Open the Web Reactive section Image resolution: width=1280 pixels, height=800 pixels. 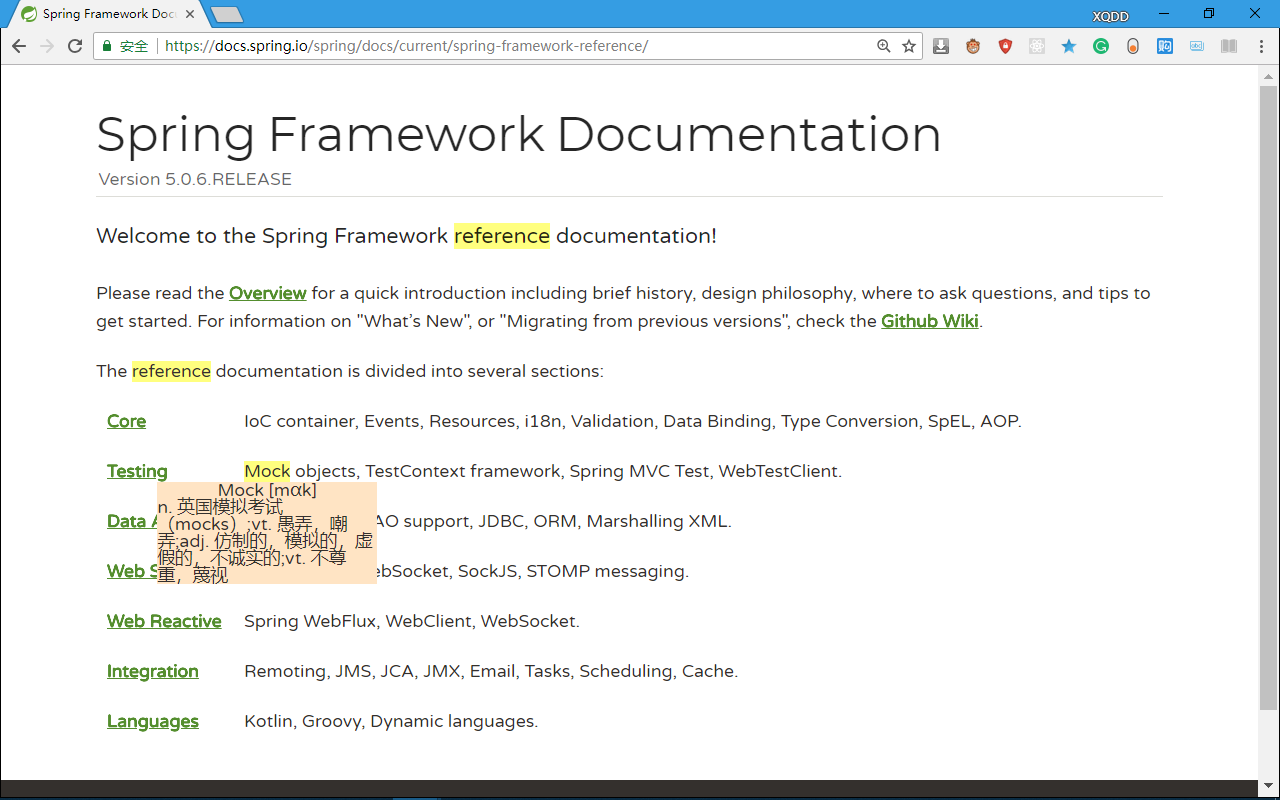(x=164, y=621)
